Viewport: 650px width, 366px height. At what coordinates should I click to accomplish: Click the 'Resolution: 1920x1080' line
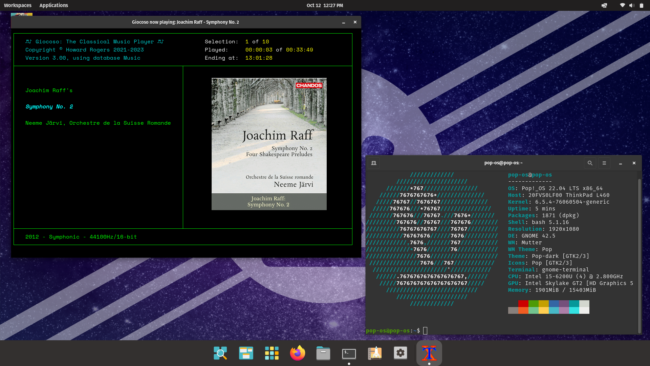point(543,229)
